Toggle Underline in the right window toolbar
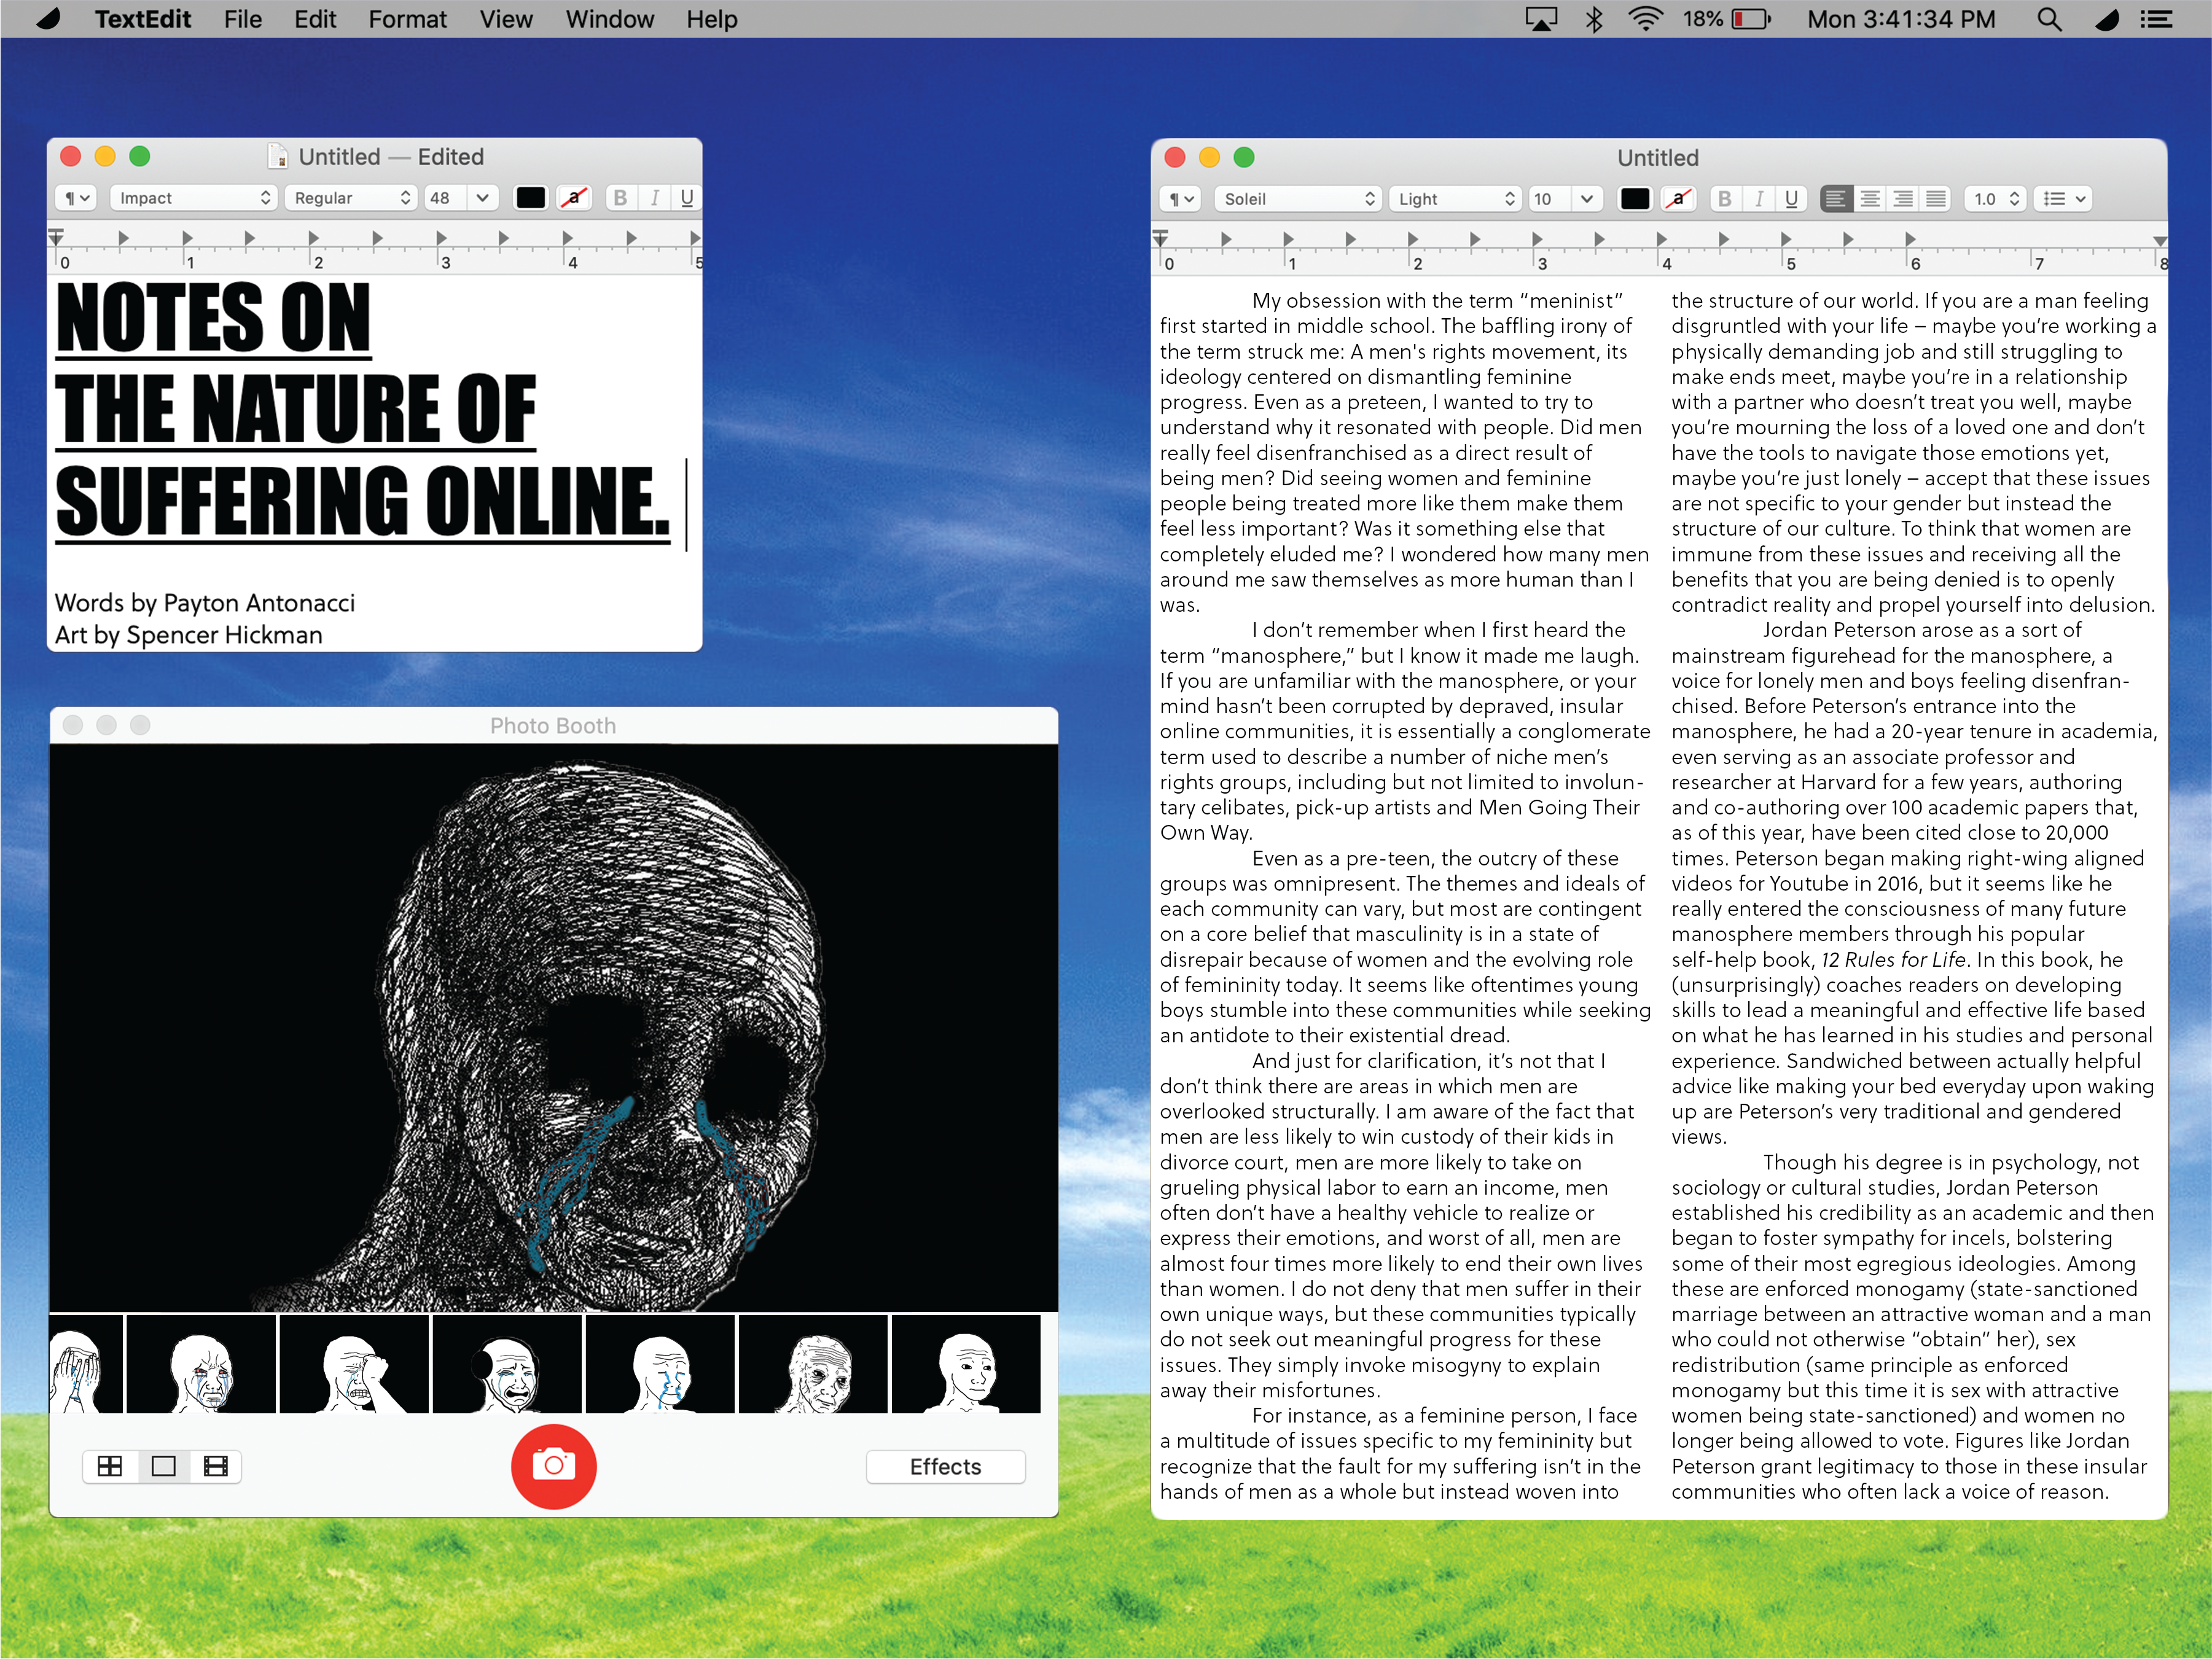 pyautogui.click(x=1791, y=199)
